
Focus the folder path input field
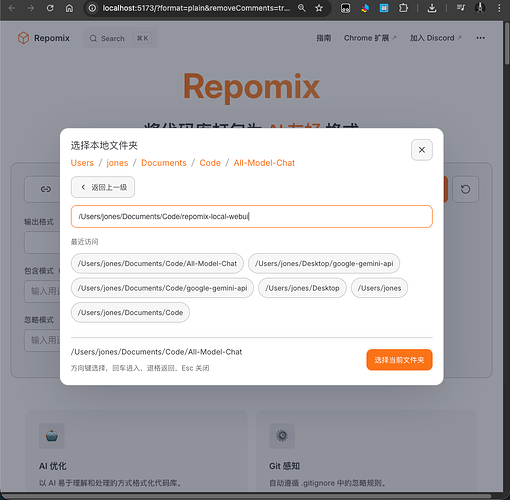[252, 217]
